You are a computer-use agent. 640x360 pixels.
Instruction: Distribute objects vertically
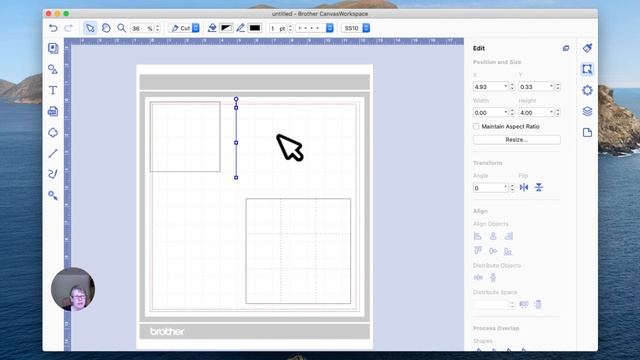(x=493, y=278)
